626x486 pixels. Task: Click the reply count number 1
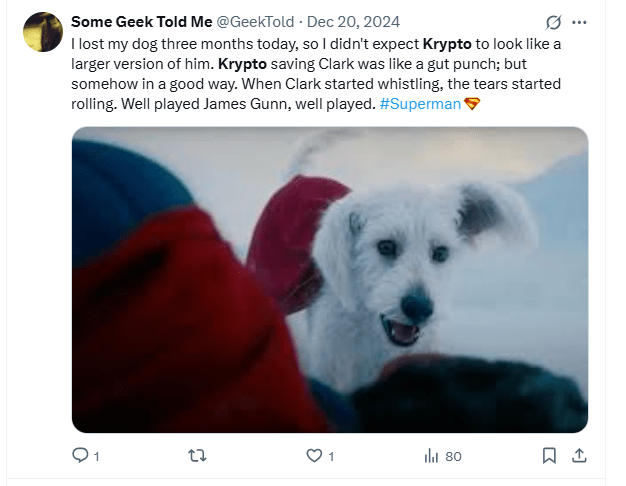(97, 457)
